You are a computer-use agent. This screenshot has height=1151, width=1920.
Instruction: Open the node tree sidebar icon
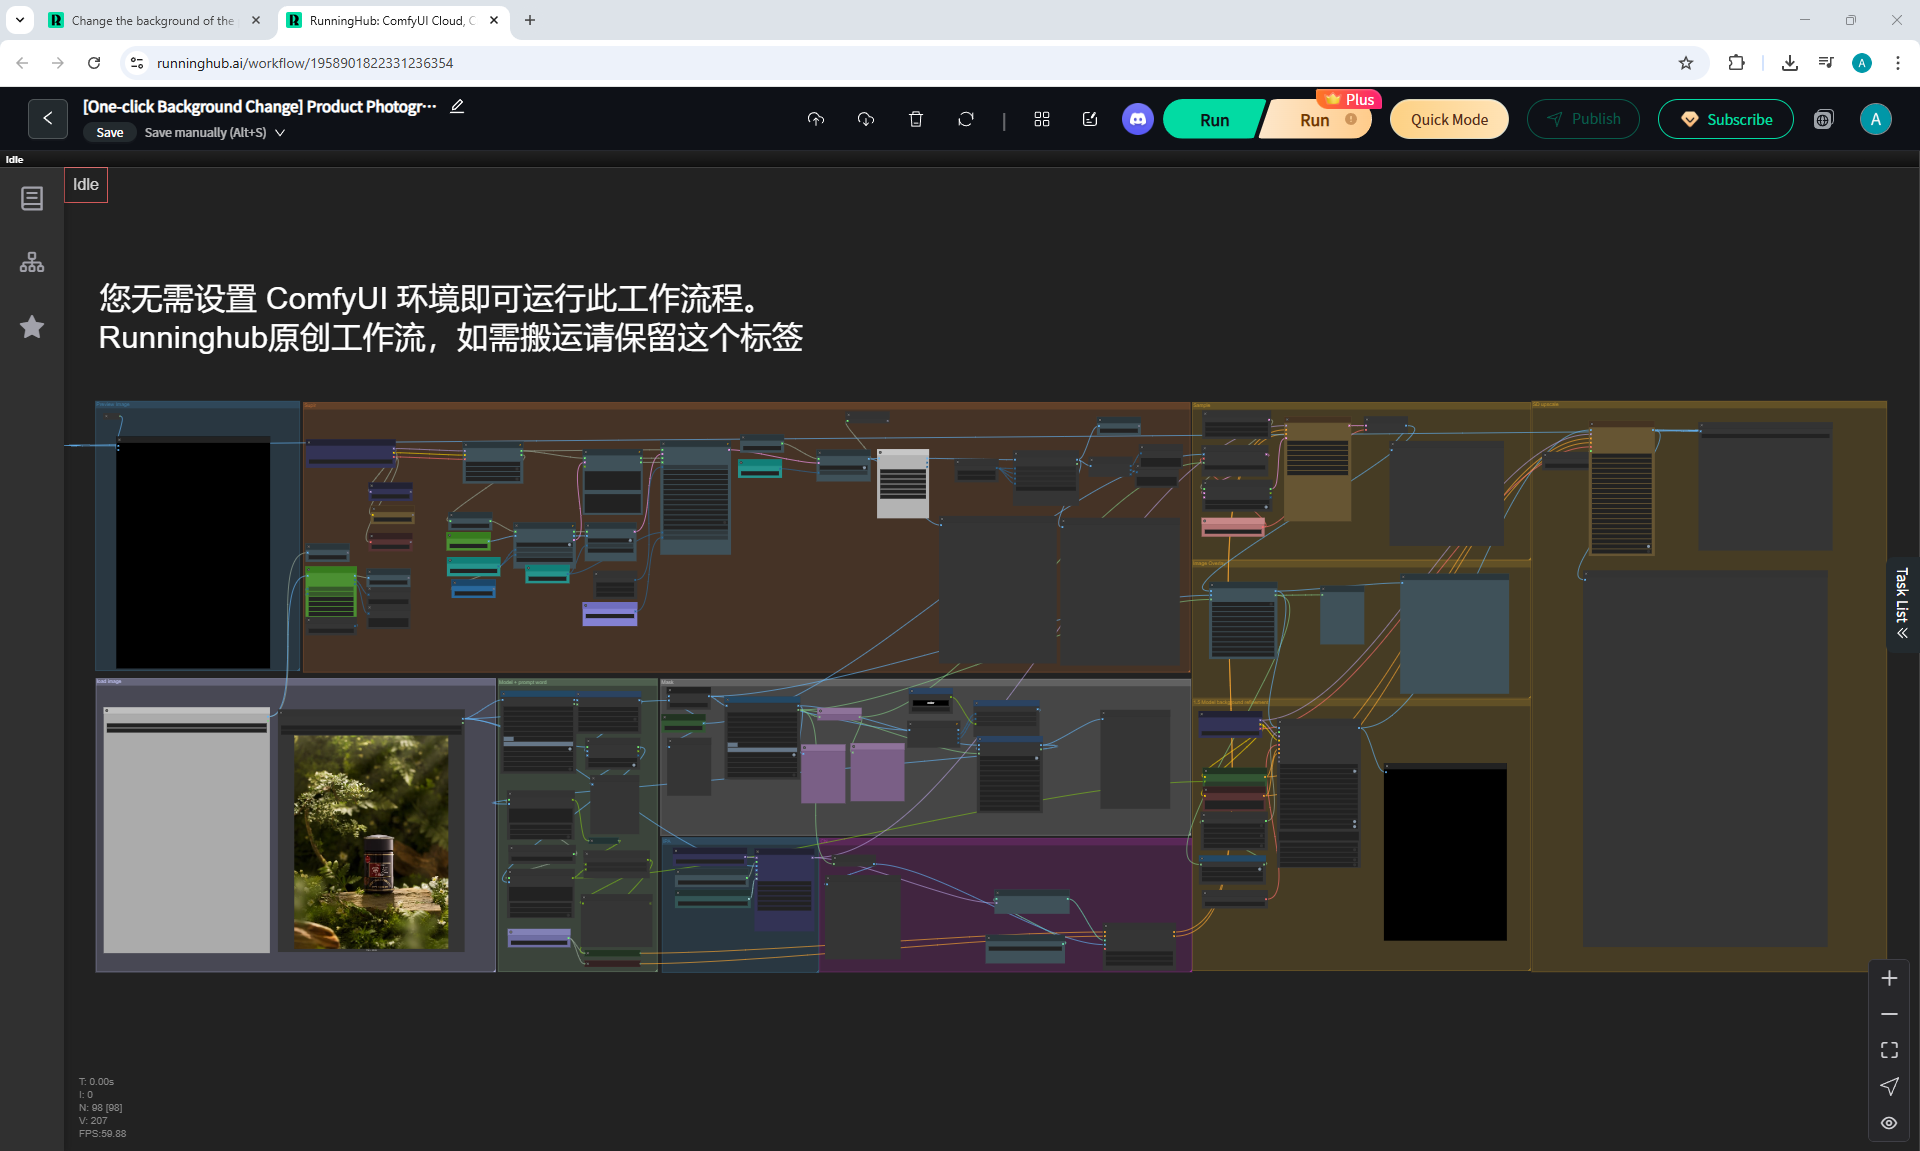click(32, 262)
